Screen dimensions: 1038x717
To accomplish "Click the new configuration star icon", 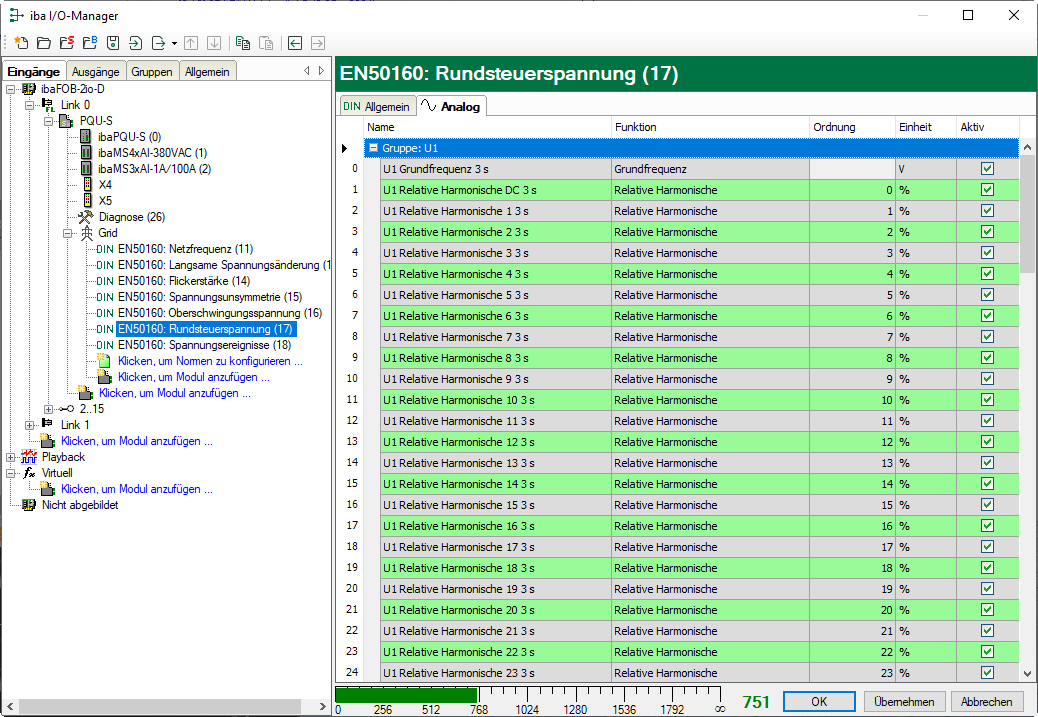I will click(x=21, y=43).
